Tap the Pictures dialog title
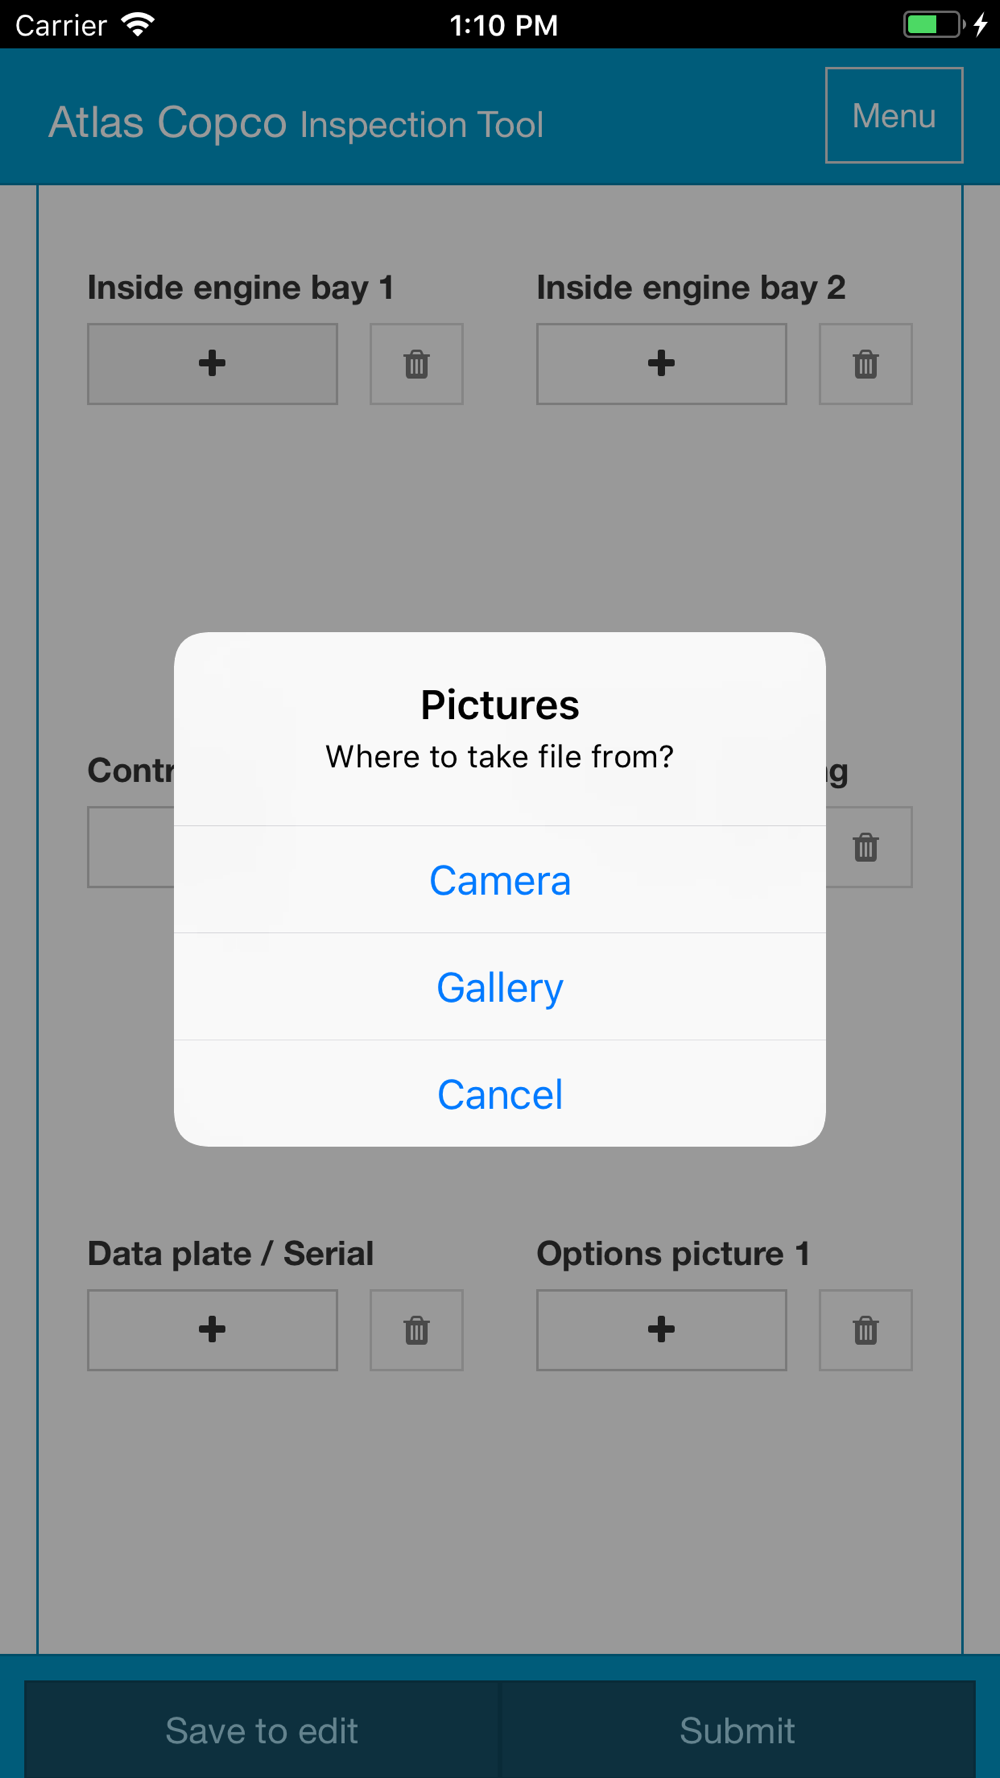This screenshot has height=1778, width=1000. [x=500, y=705]
